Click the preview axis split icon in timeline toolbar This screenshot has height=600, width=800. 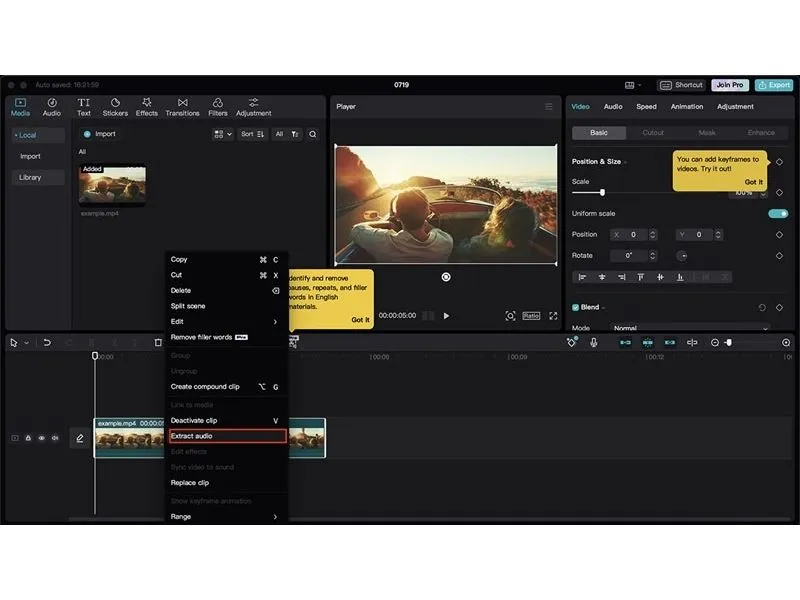[x=692, y=342]
